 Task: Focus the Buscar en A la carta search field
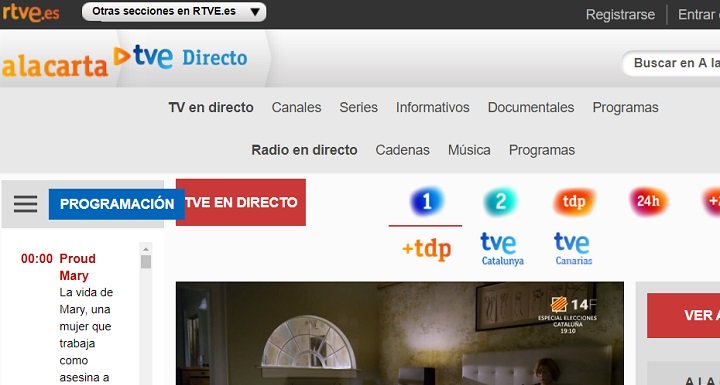pos(671,63)
